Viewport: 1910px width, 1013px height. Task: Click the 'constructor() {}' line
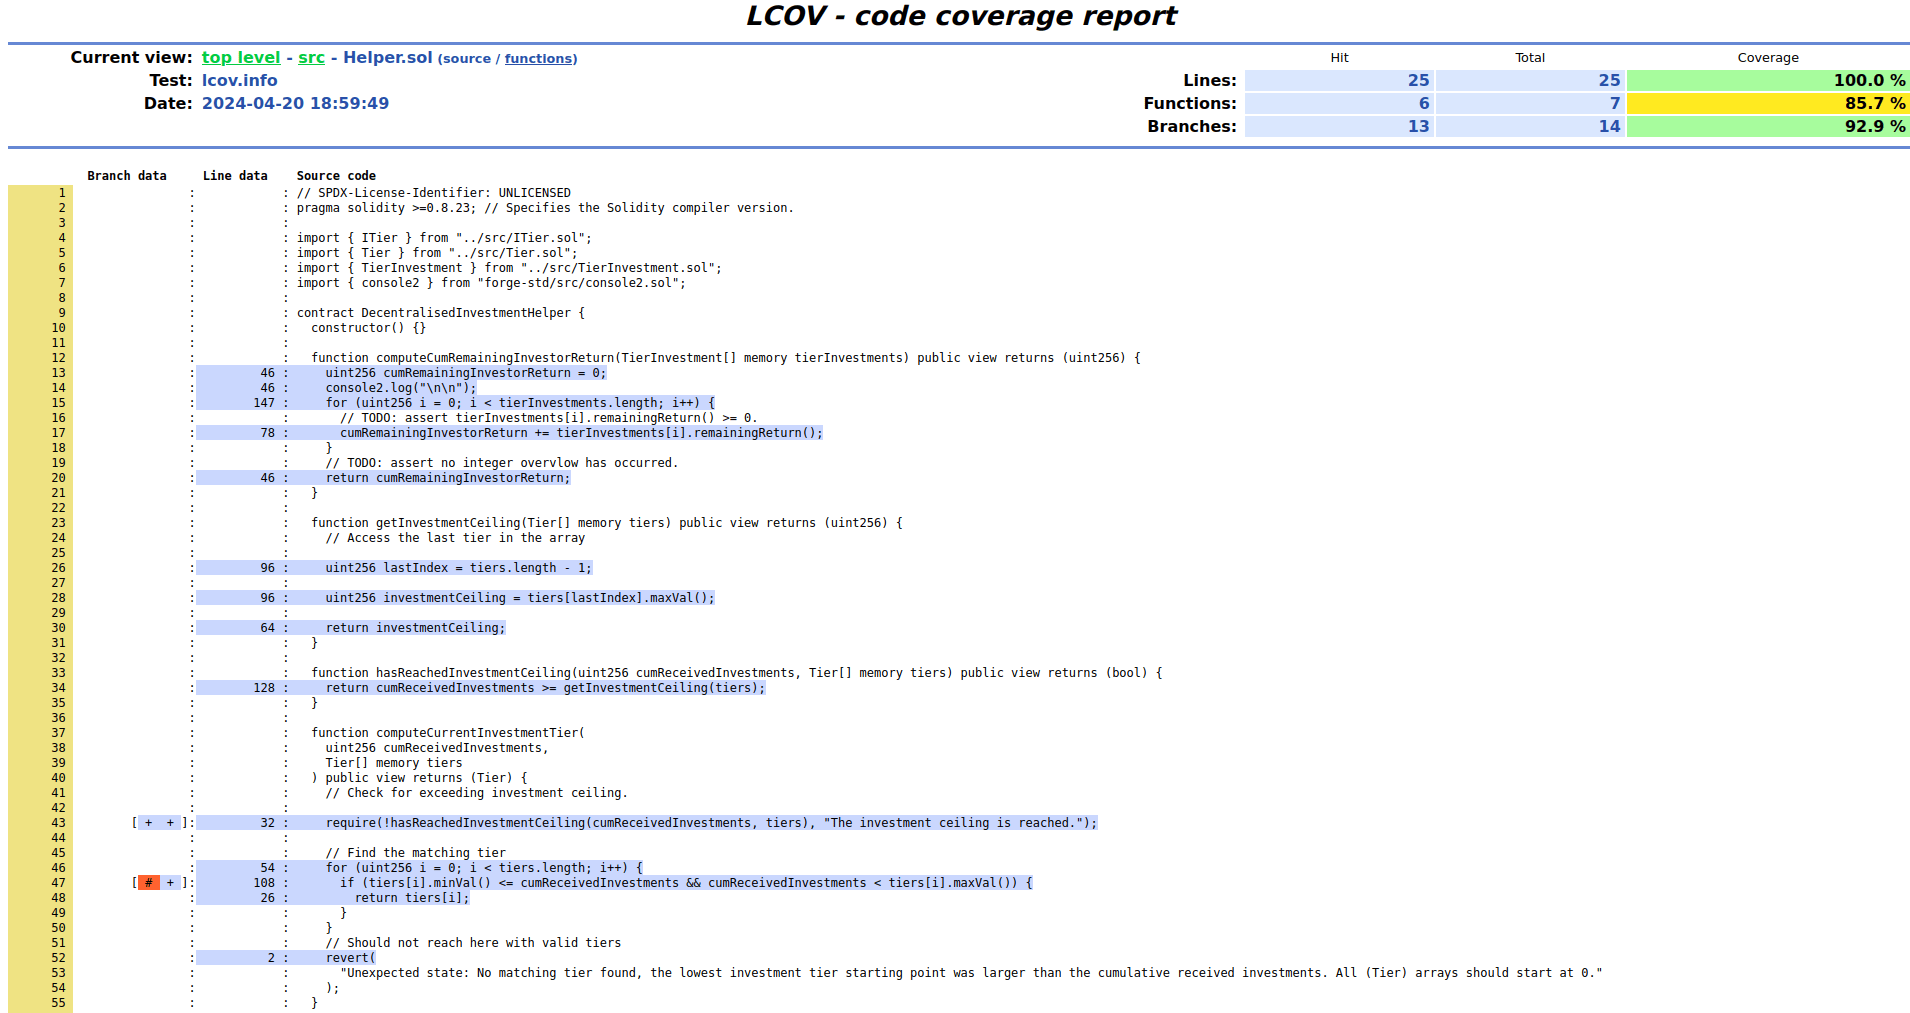point(368,328)
